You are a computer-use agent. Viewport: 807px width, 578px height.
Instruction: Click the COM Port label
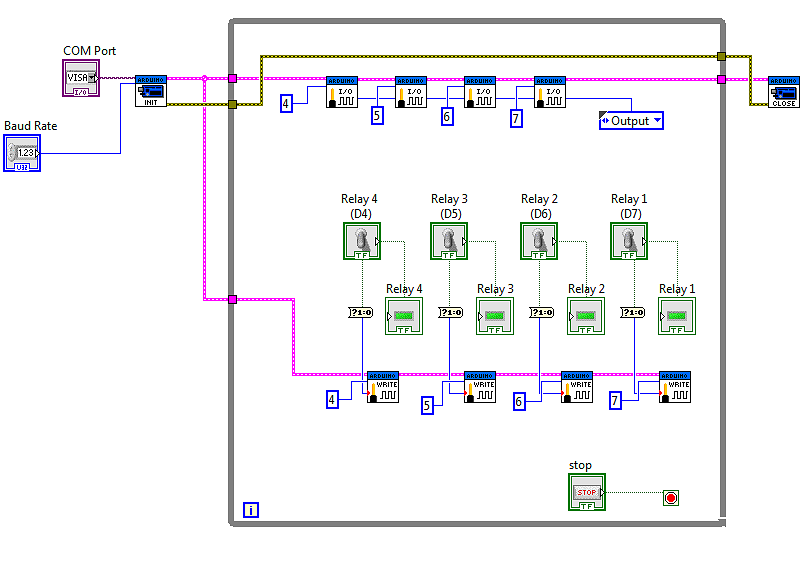(90, 51)
